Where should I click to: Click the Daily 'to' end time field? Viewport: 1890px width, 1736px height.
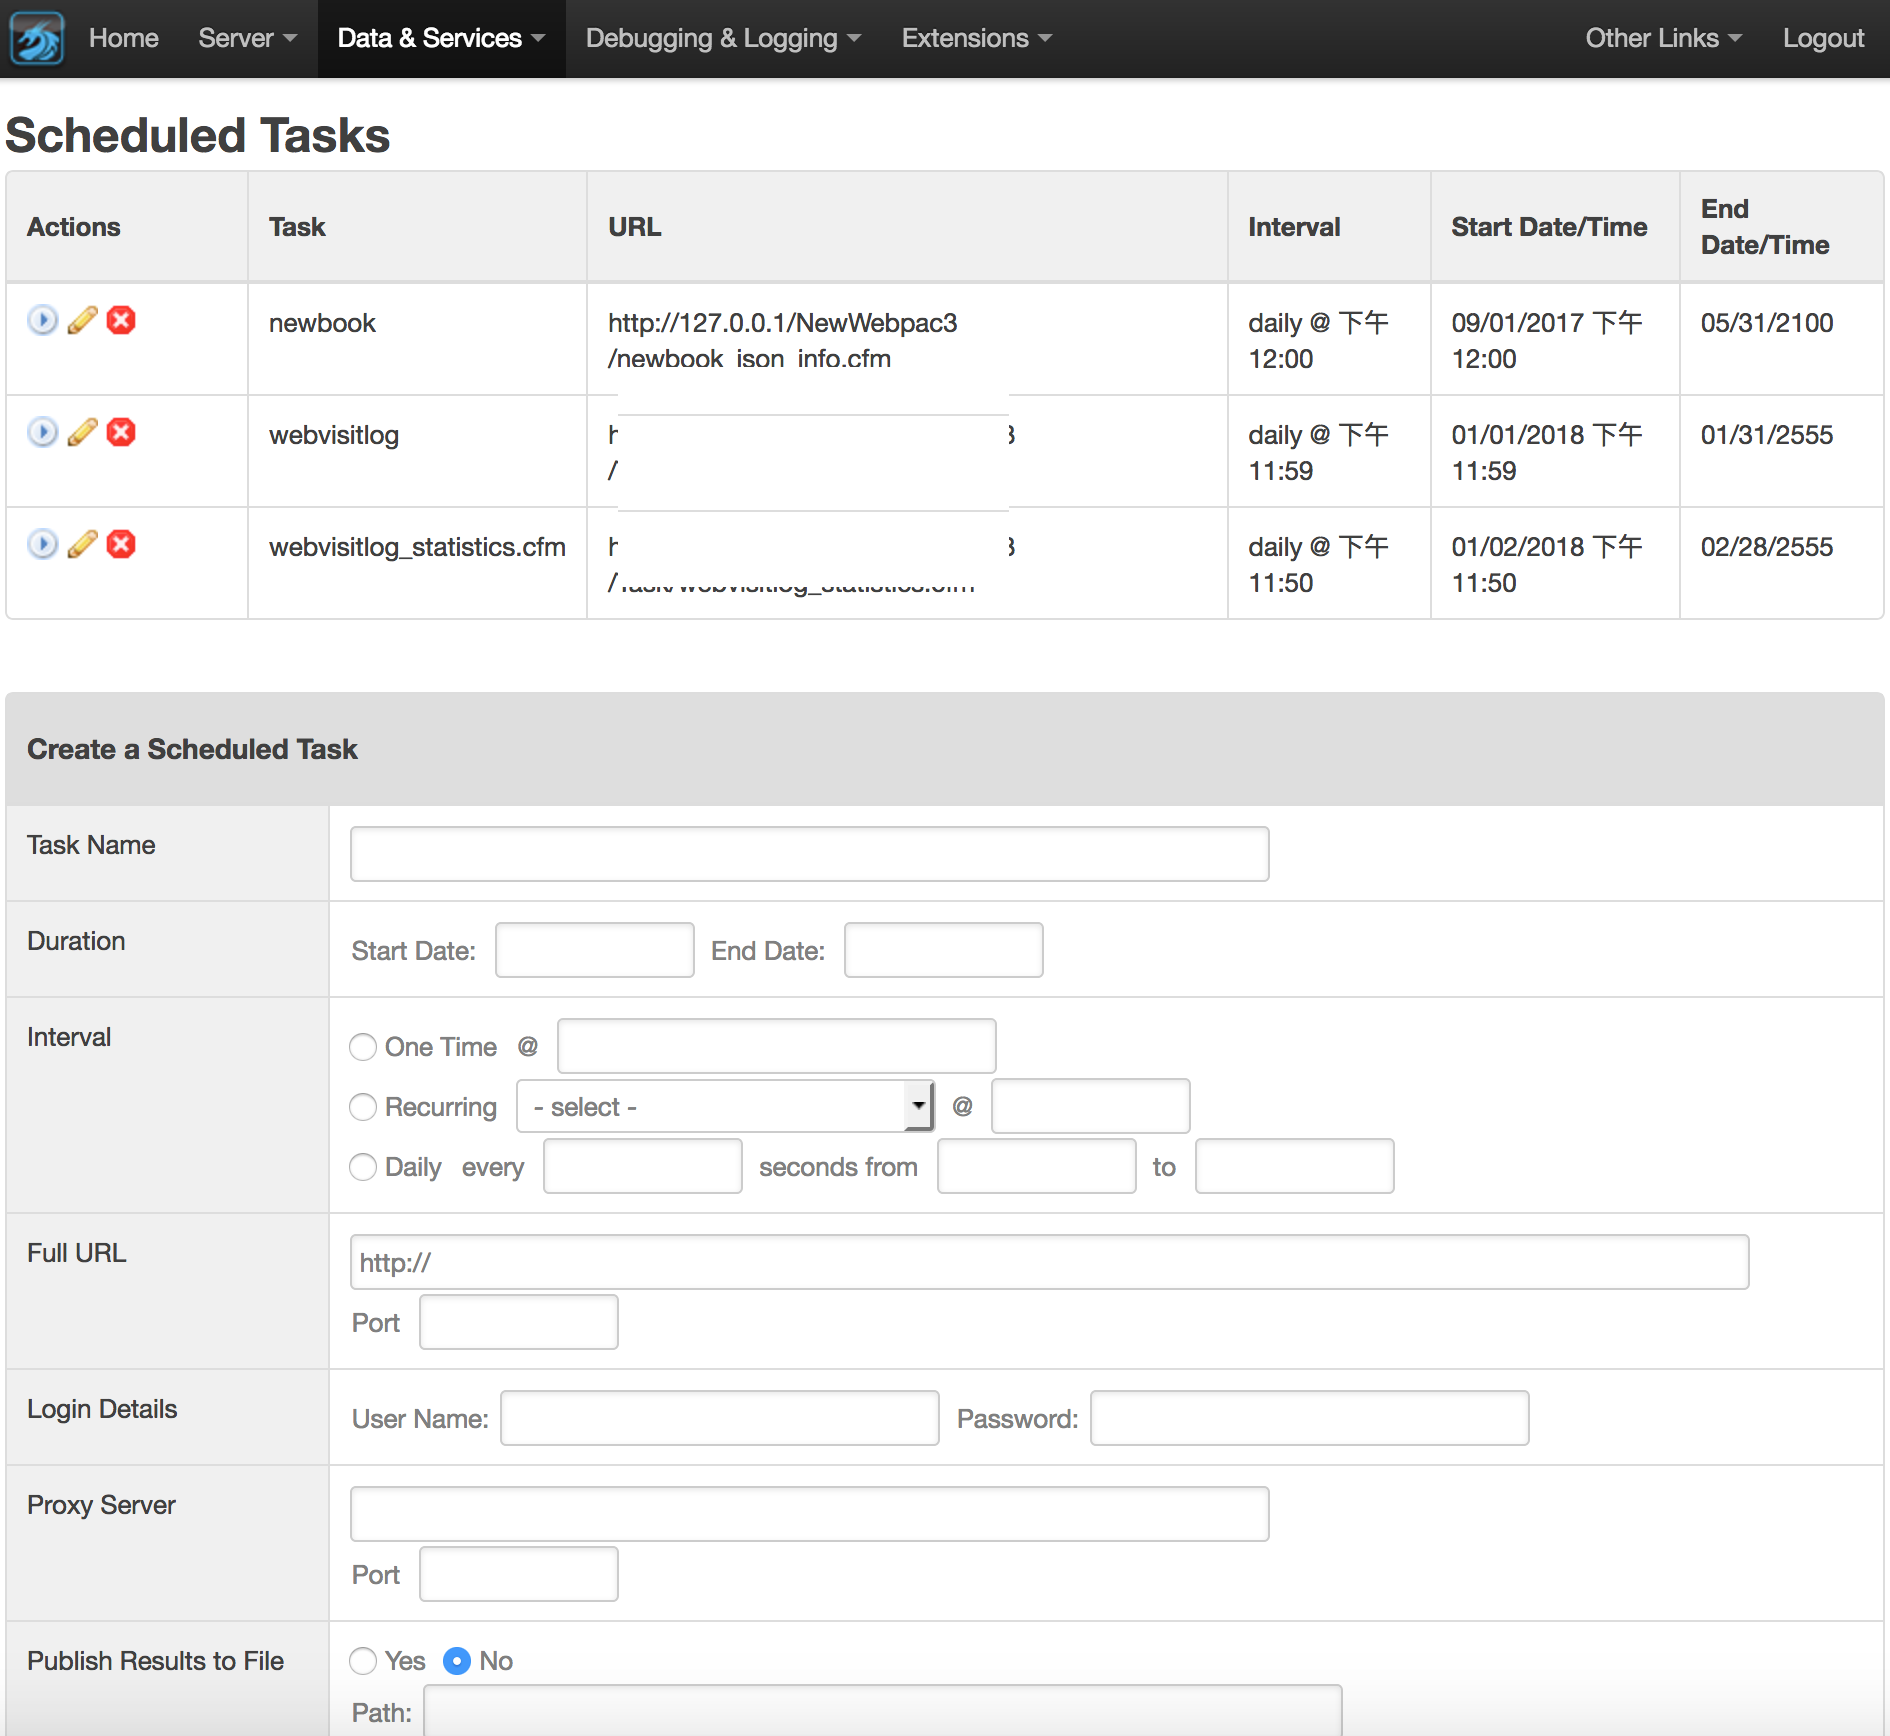click(1294, 1166)
